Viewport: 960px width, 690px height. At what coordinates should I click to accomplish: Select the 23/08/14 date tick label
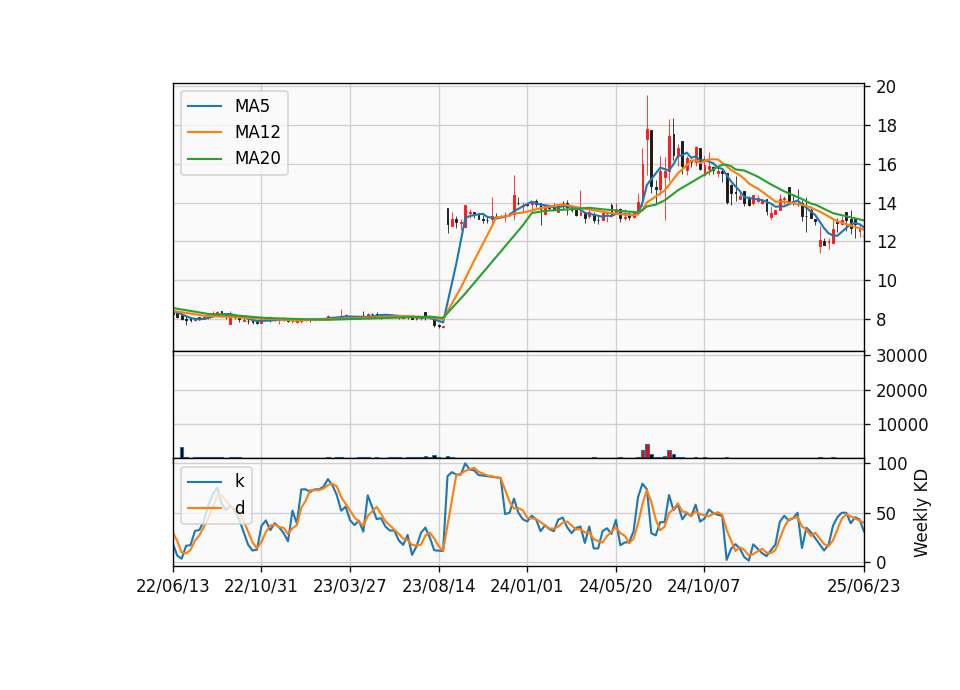[x=438, y=586]
